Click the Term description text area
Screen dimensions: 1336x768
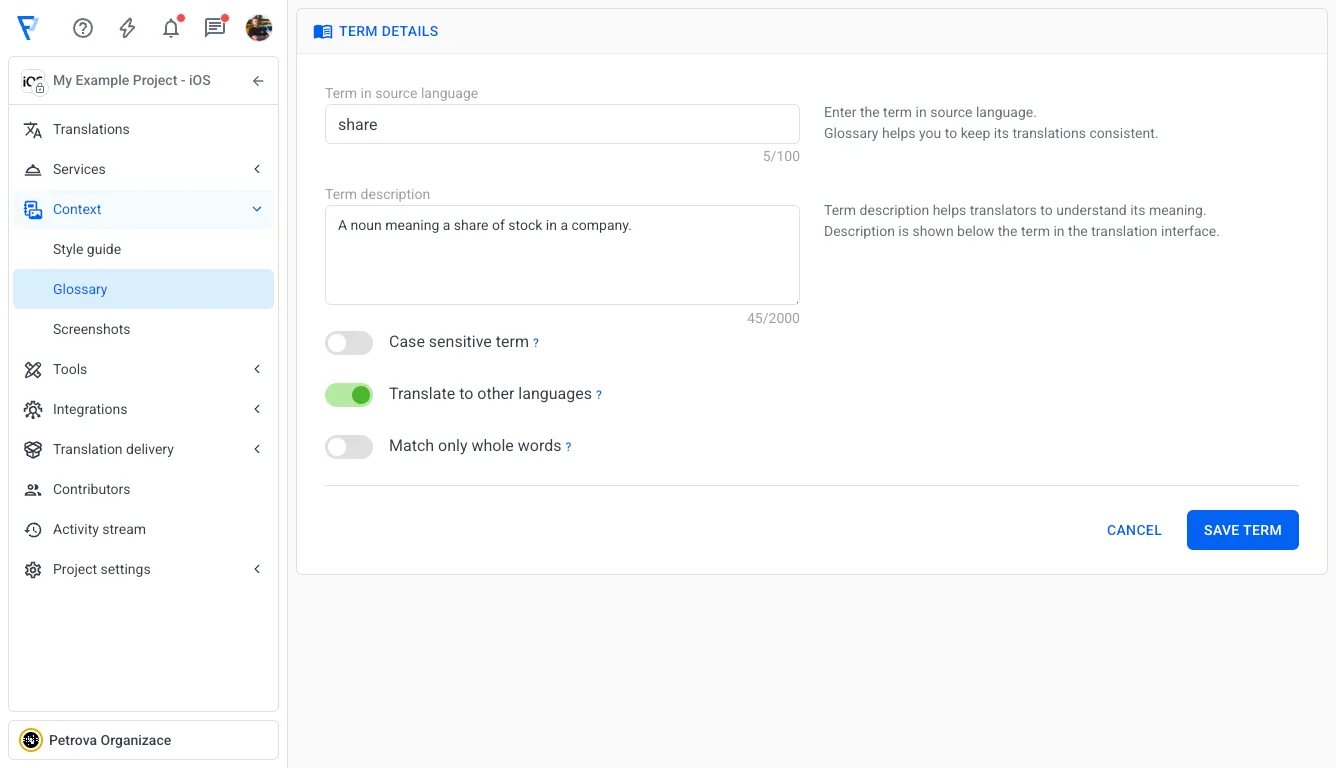pyautogui.click(x=562, y=255)
